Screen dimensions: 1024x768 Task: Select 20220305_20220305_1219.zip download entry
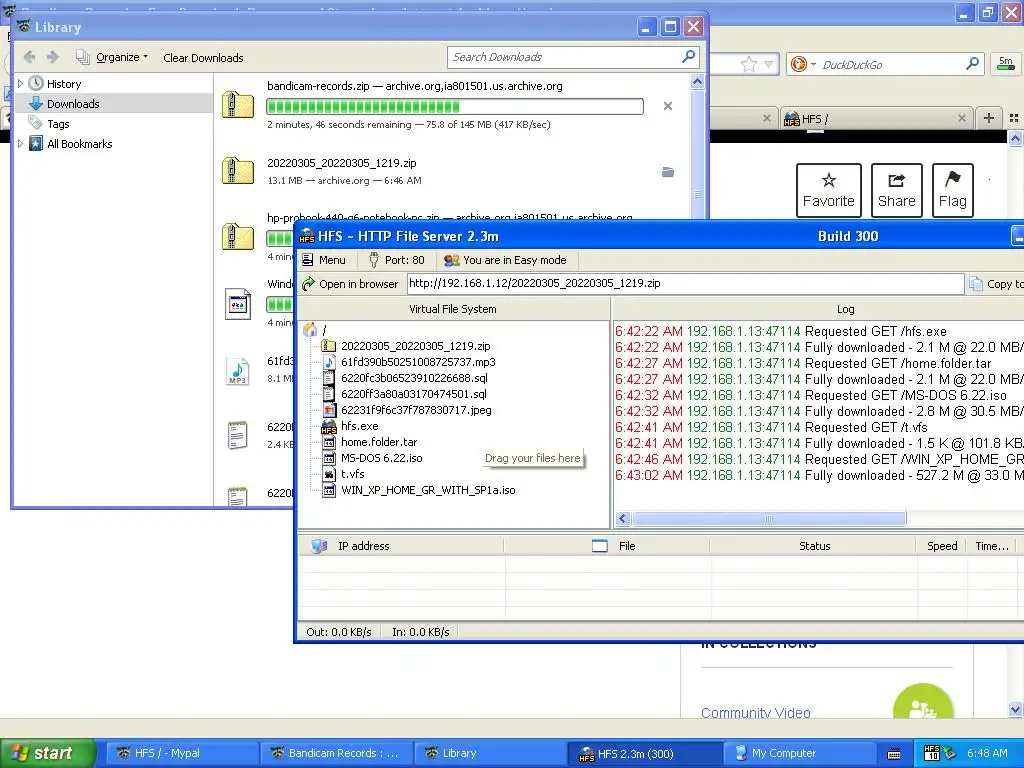(451, 171)
